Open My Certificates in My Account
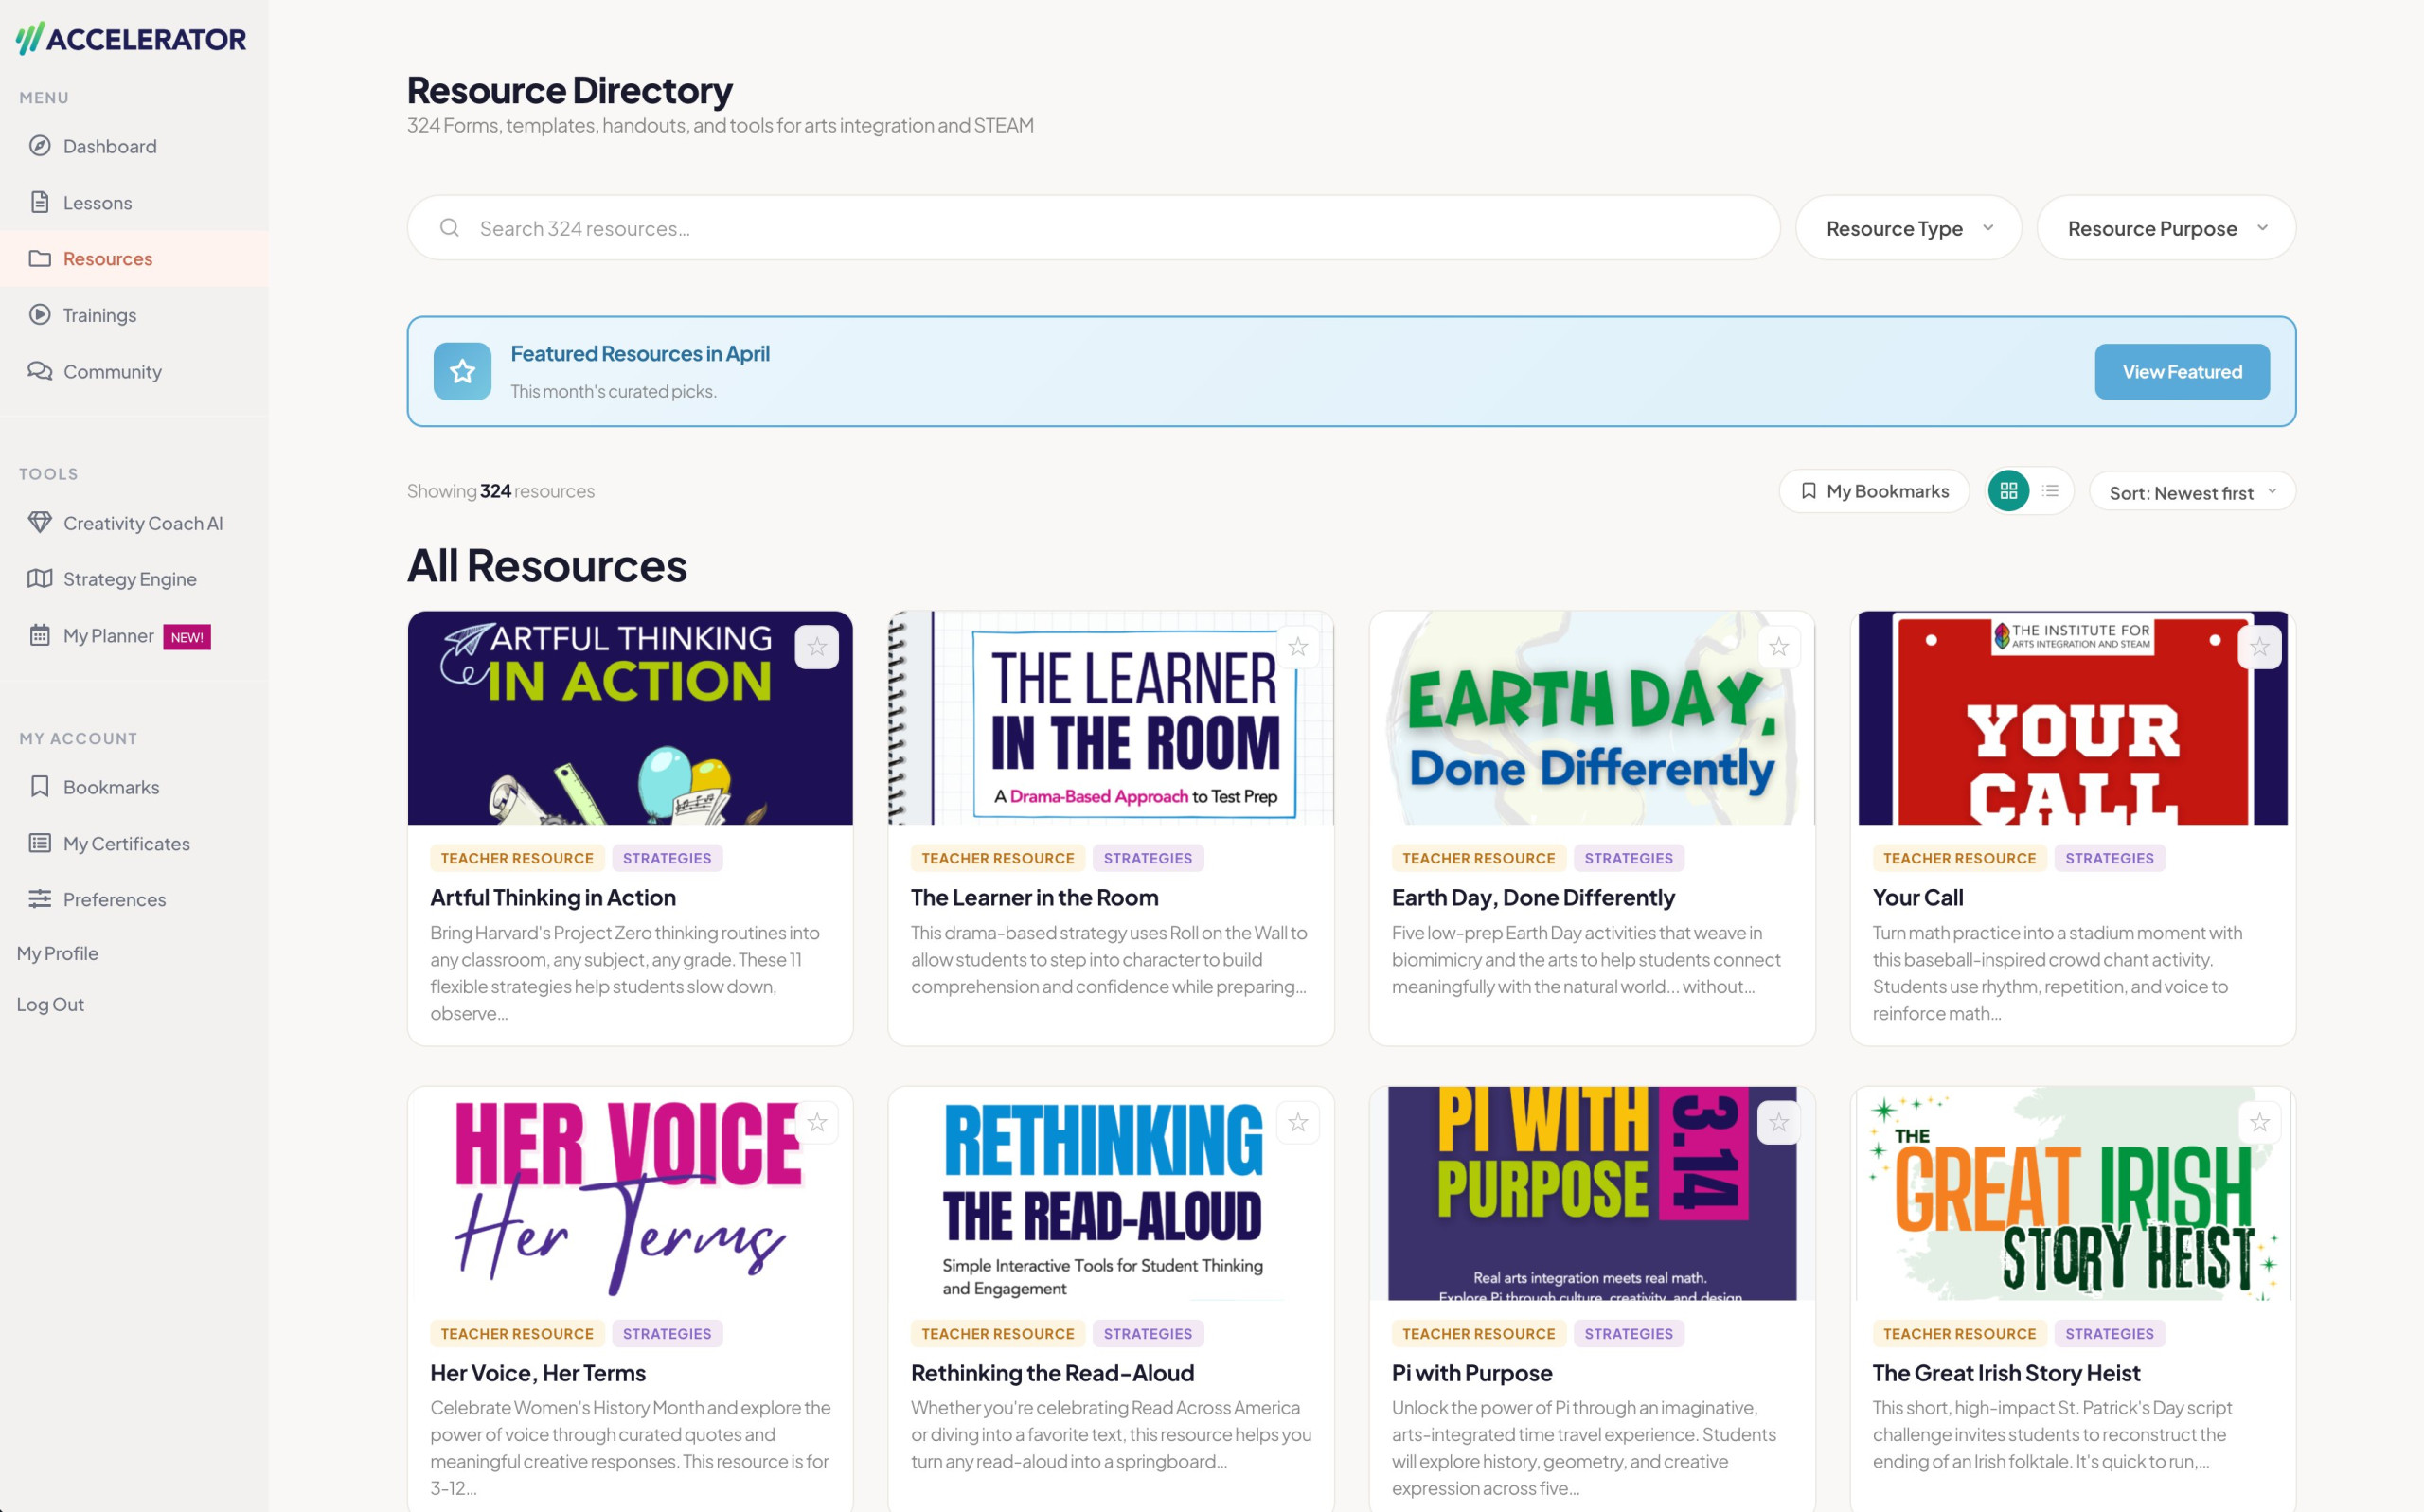 [x=134, y=843]
